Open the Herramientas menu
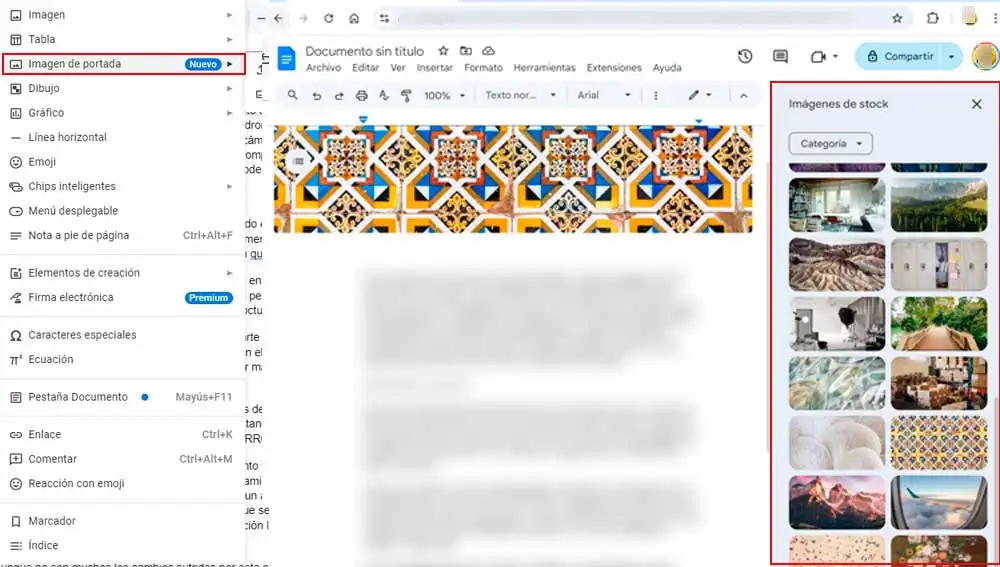Viewport: 1000px width, 567px height. [545, 68]
